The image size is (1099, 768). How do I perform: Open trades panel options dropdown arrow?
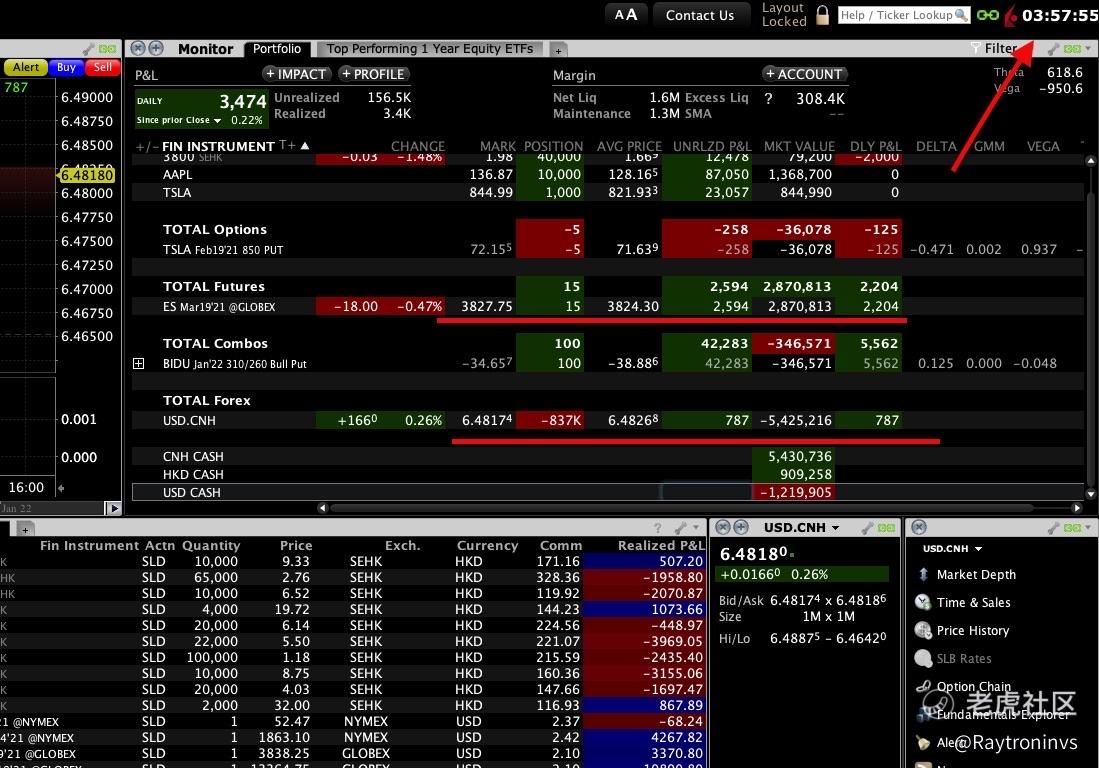(x=696, y=528)
